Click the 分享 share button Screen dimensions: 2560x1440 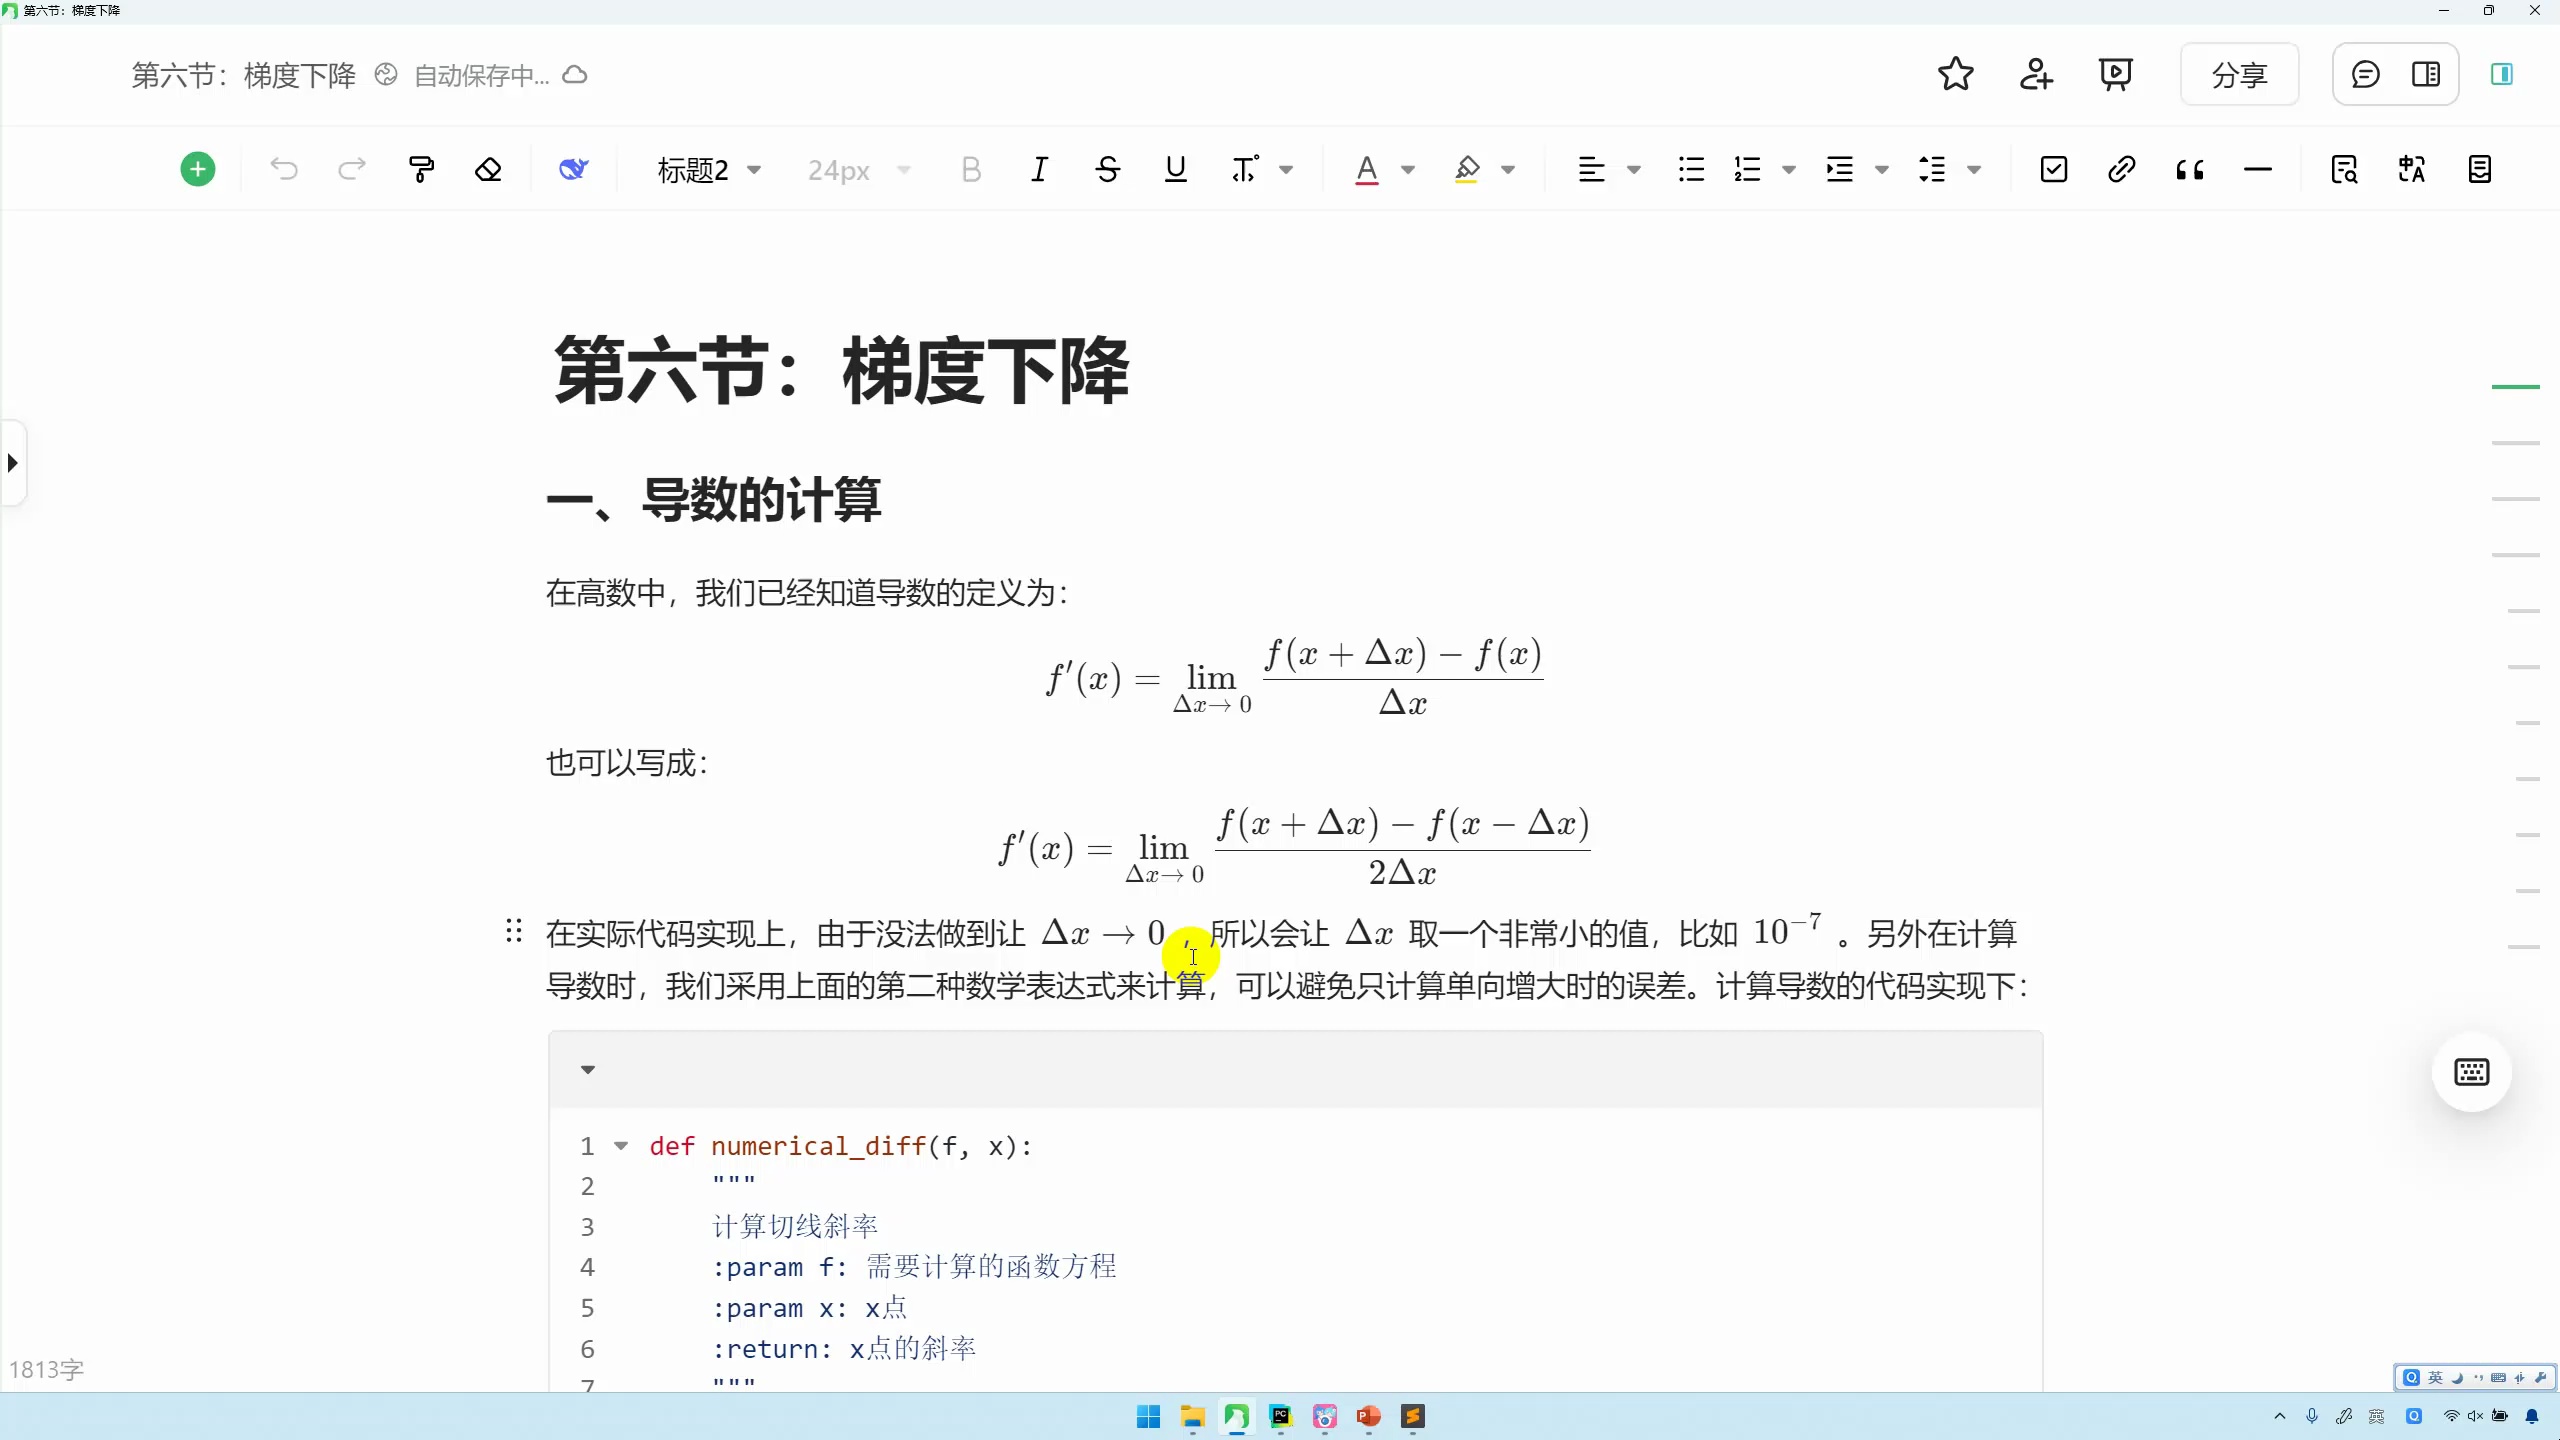[2238, 74]
